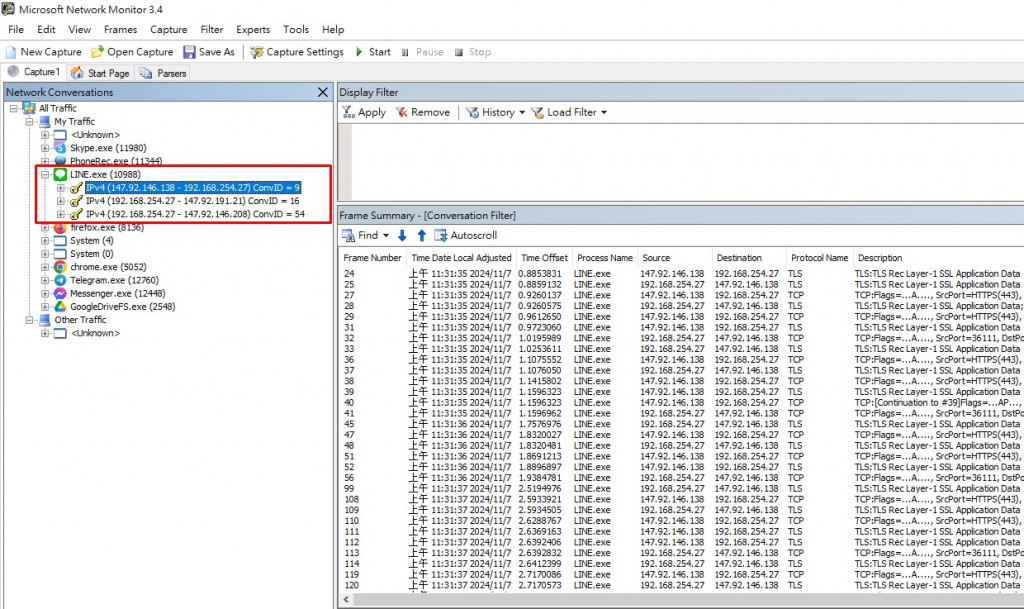Click the Find button in Frame Summary
The height and width of the screenshot is (609, 1024).
coord(359,235)
